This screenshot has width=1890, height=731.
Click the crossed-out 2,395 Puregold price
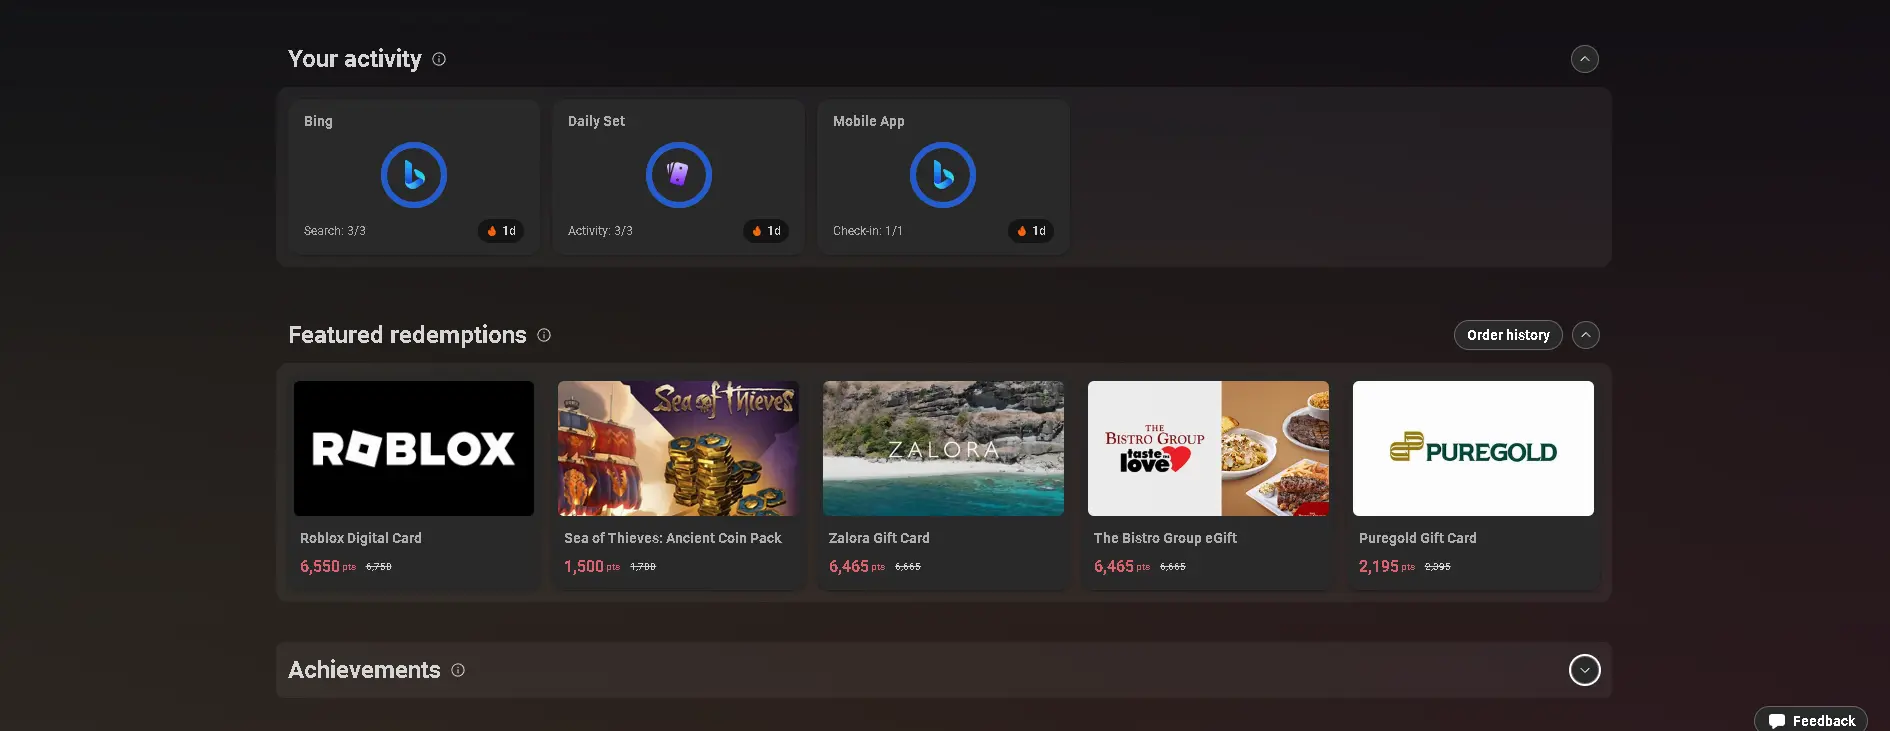1438,567
